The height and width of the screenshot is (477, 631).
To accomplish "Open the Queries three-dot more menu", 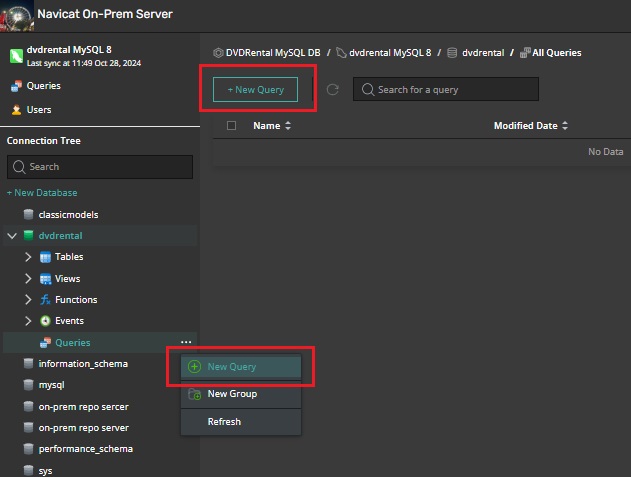I will pos(186,342).
